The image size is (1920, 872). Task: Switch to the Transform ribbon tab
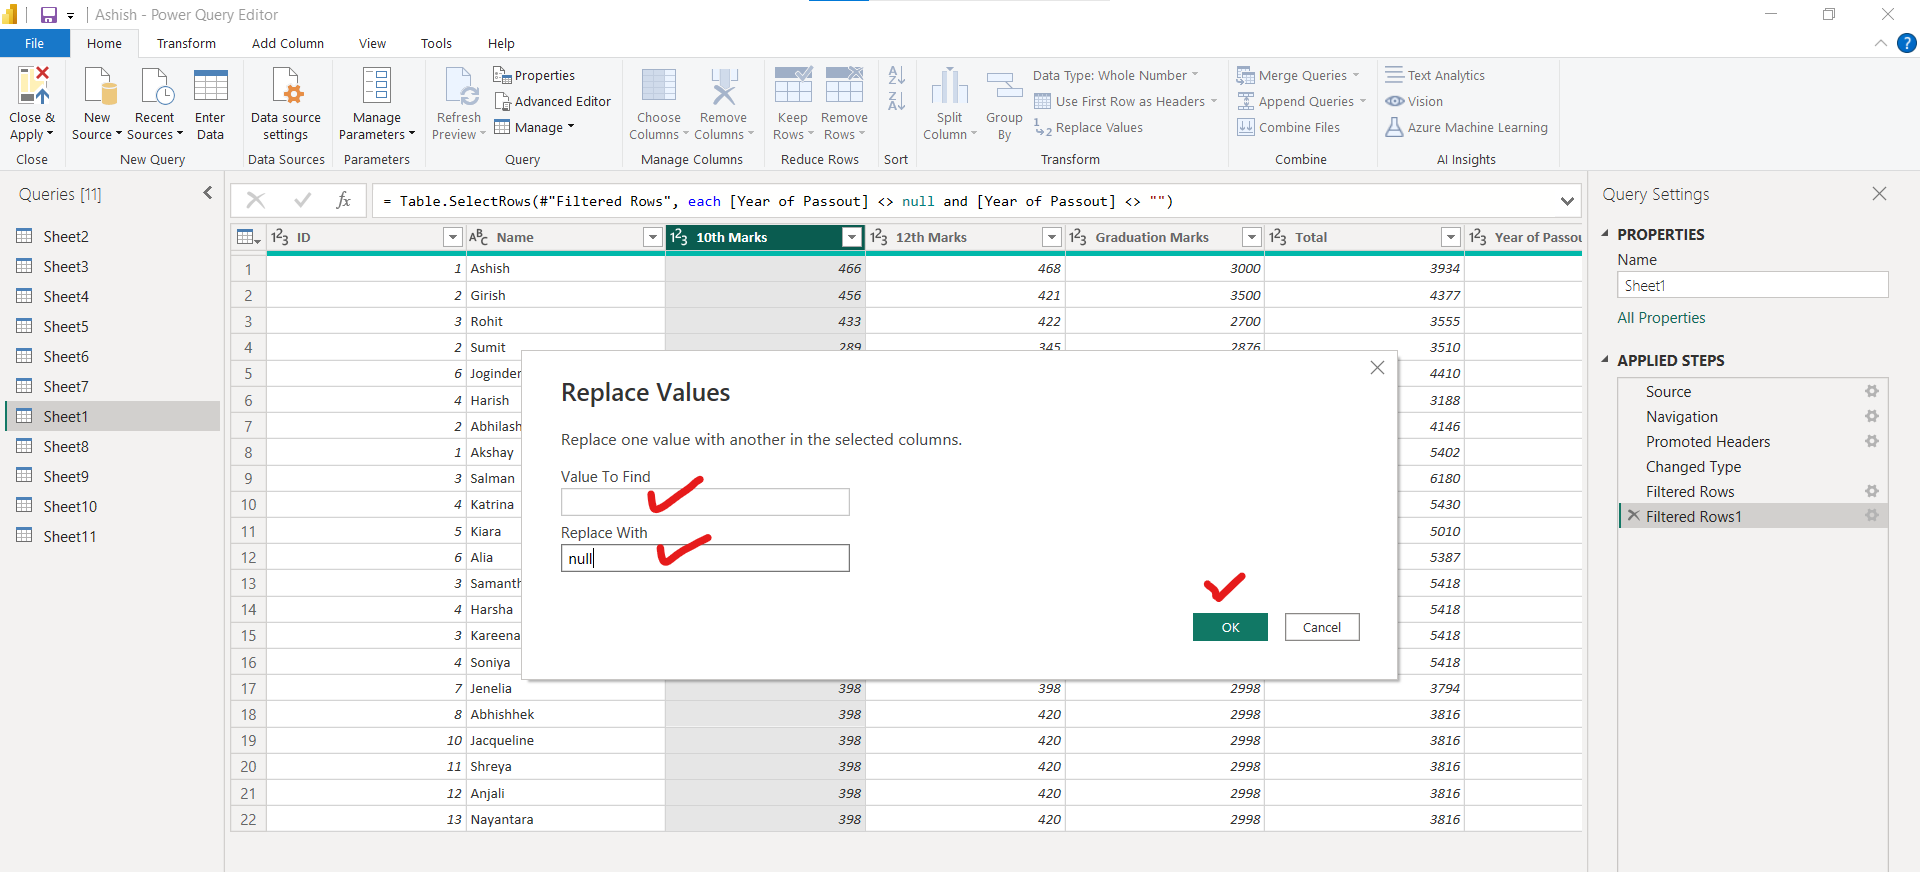point(186,44)
